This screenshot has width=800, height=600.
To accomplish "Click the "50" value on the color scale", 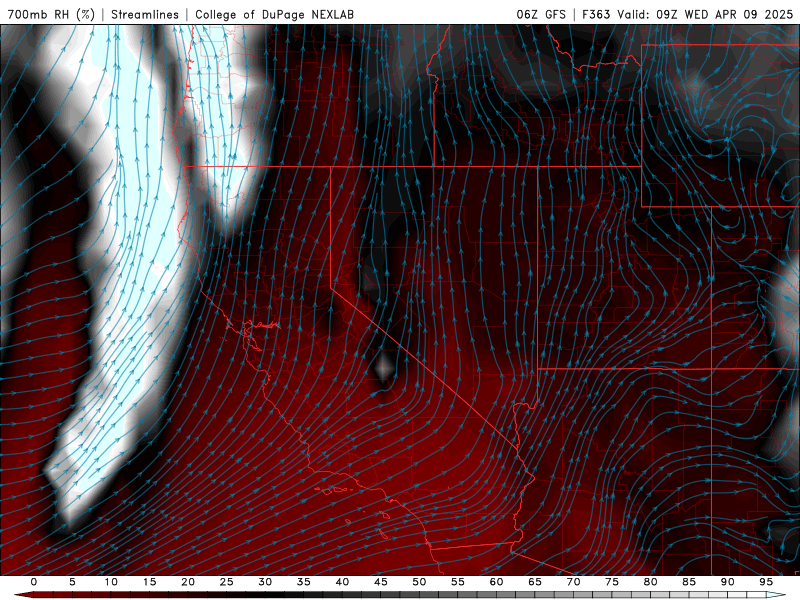I will [x=419, y=582].
